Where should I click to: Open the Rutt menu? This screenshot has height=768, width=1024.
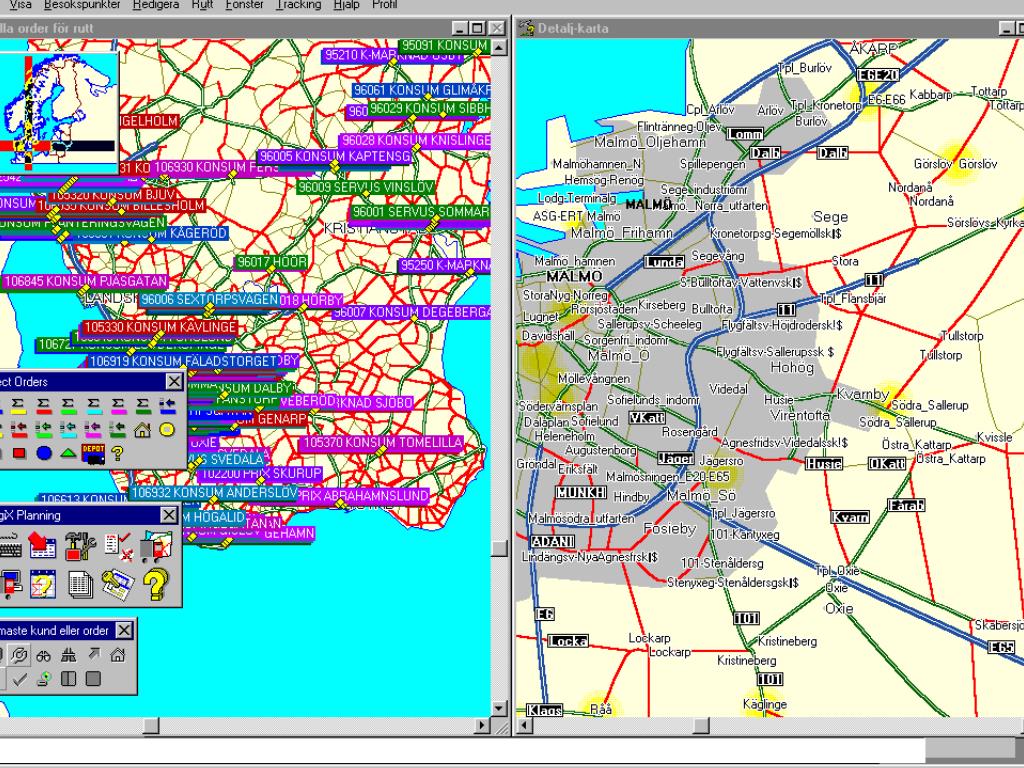(202, 5)
